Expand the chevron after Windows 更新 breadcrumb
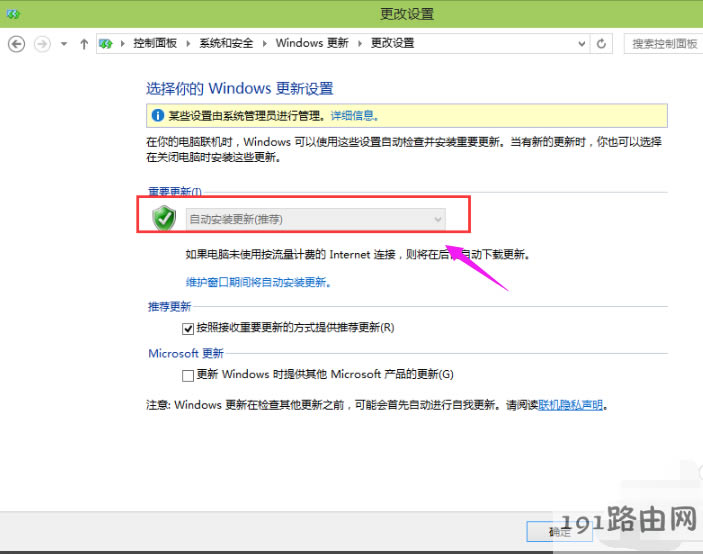Screen dimensions: 703x554 point(360,43)
